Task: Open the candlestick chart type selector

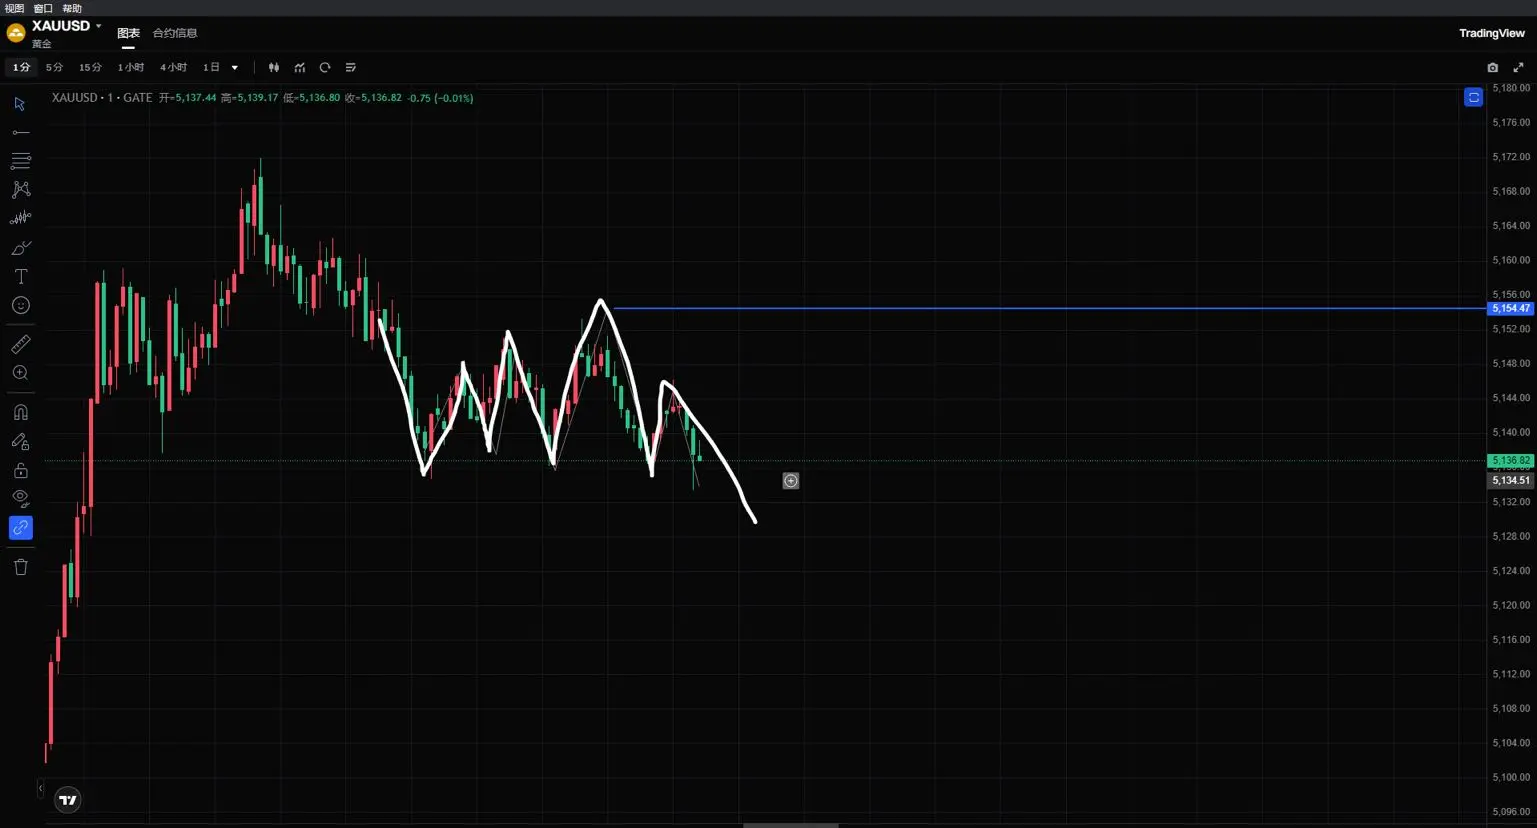Action: pos(273,68)
